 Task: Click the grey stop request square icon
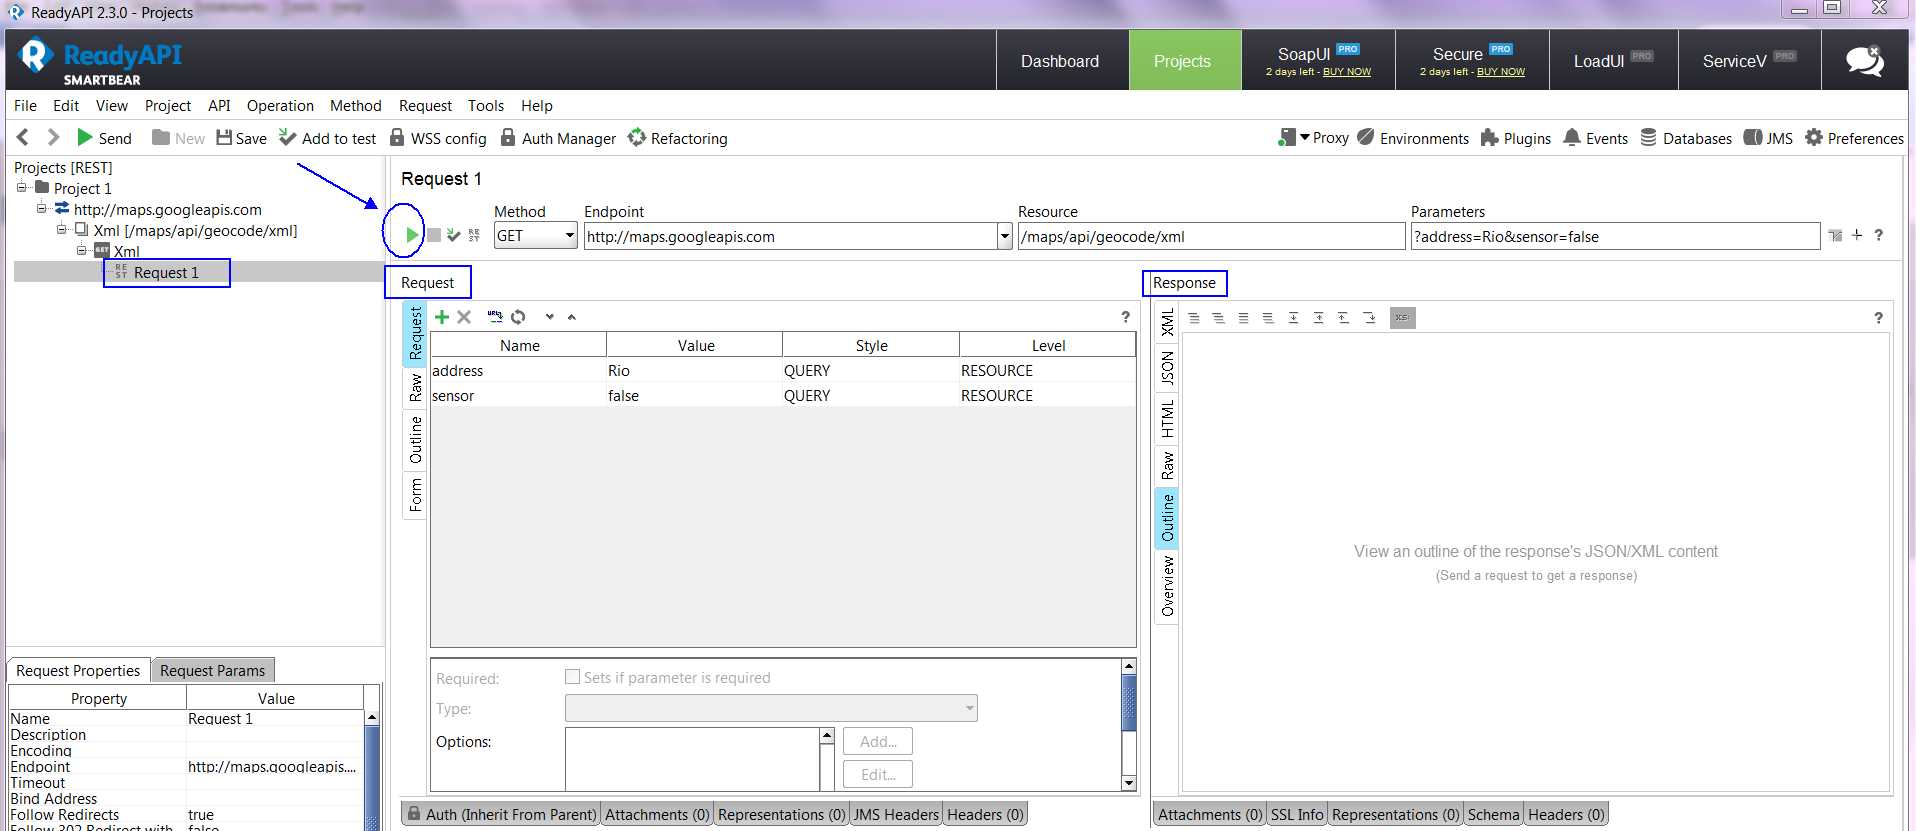(x=434, y=235)
